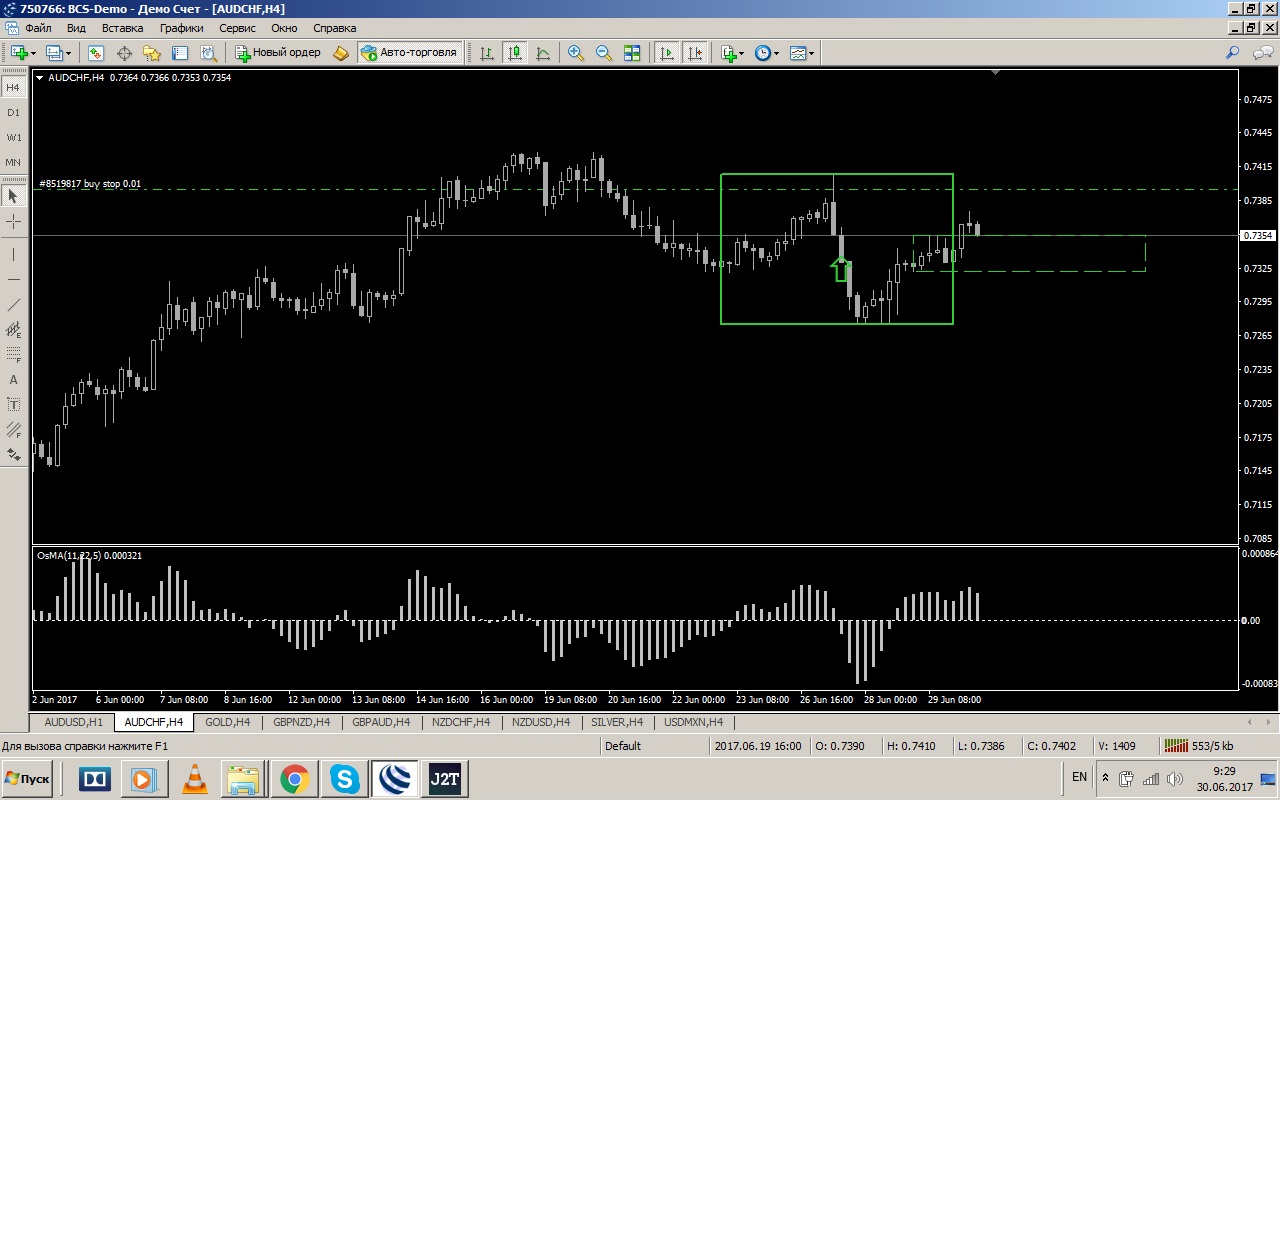Switch to the AUDUSD,H1 chart tab

[73, 722]
